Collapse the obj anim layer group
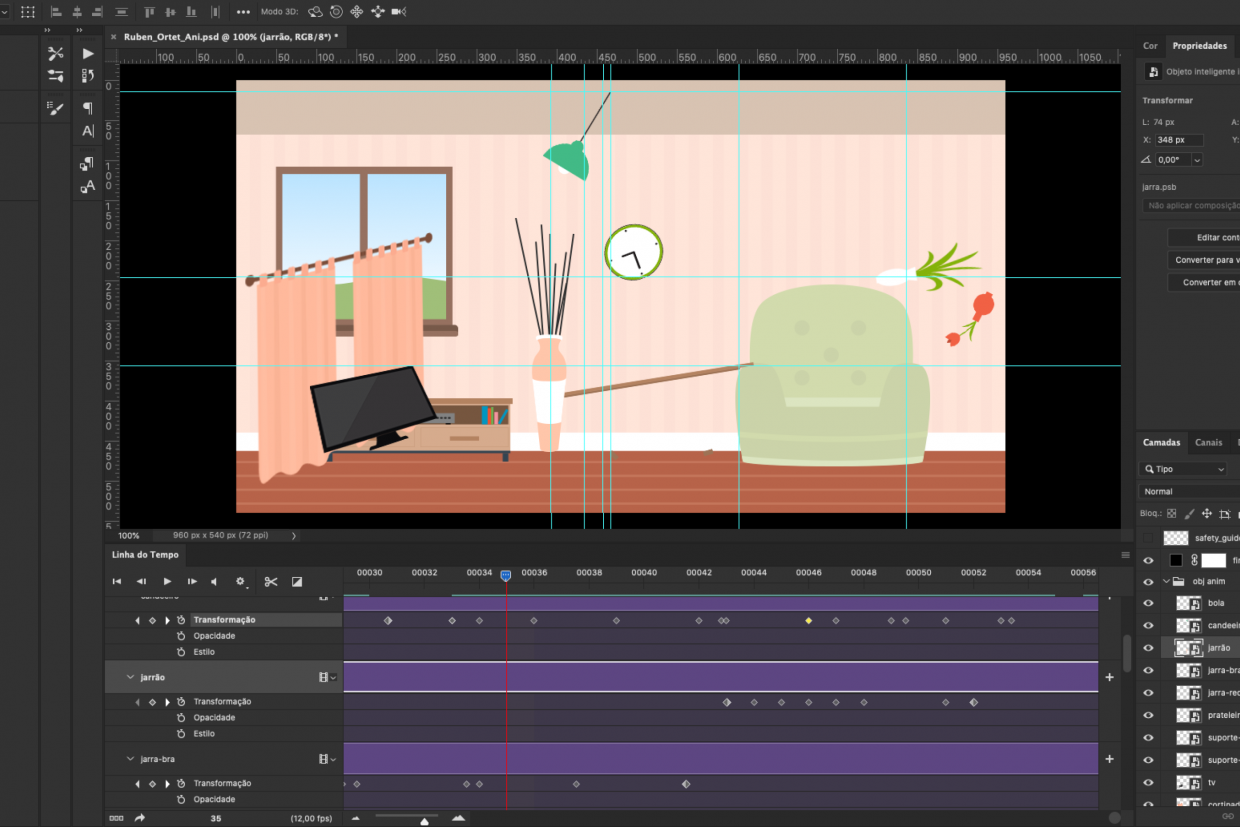Screen dimensions: 1240x827 (x=1165, y=581)
